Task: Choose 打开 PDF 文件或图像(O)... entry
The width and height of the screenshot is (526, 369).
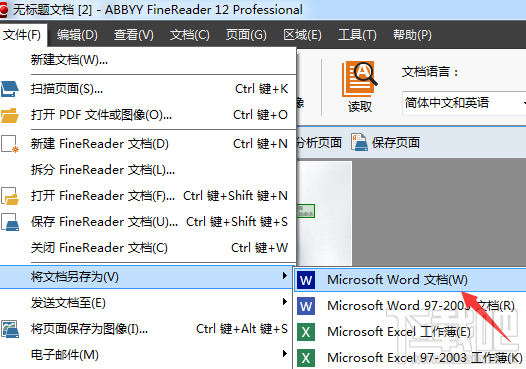Action: pos(148,115)
